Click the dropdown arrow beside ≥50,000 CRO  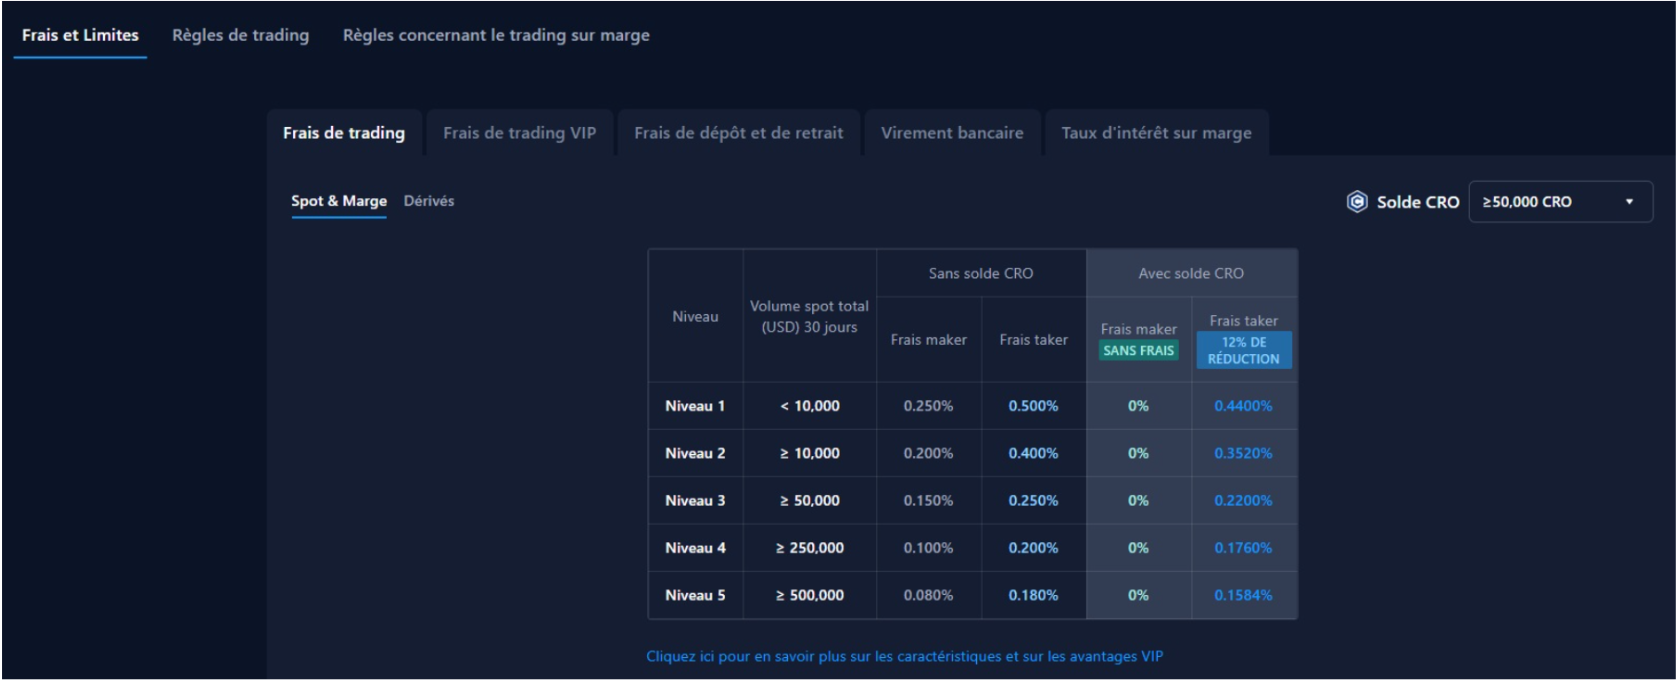point(1629,202)
